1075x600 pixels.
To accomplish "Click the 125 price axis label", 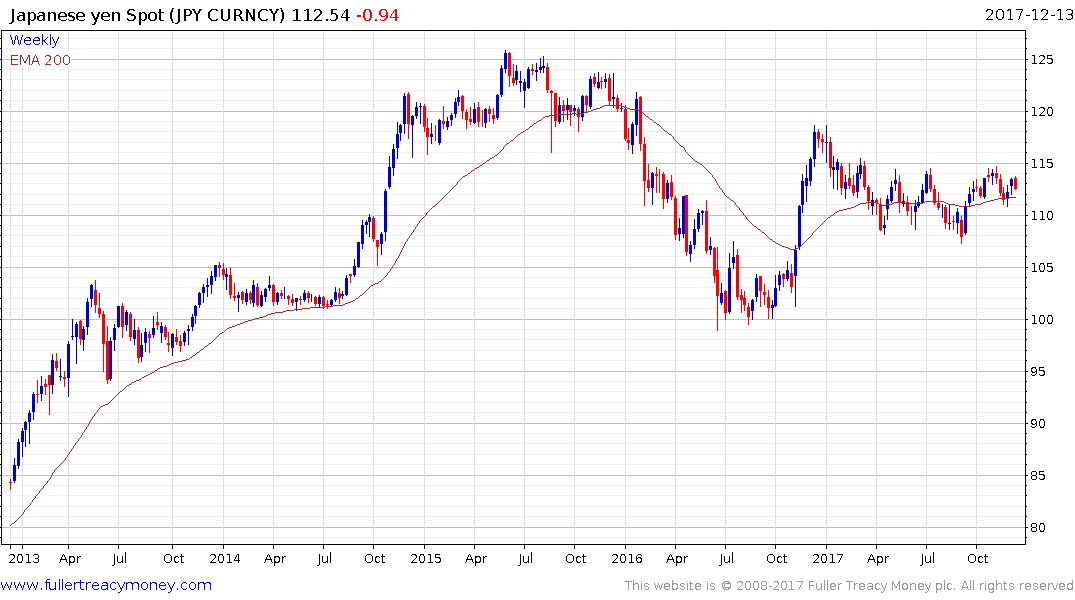I will pyautogui.click(x=1042, y=60).
